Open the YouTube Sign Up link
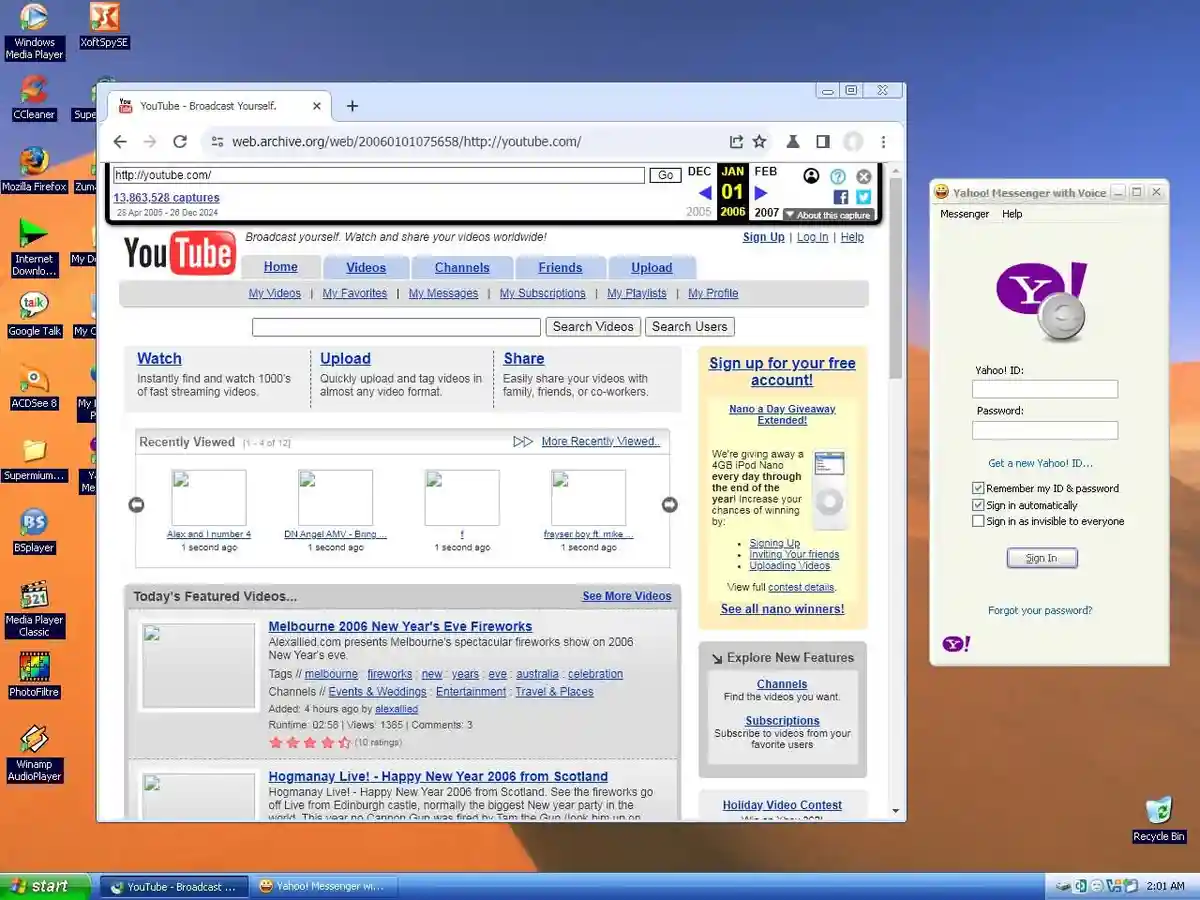 point(763,237)
